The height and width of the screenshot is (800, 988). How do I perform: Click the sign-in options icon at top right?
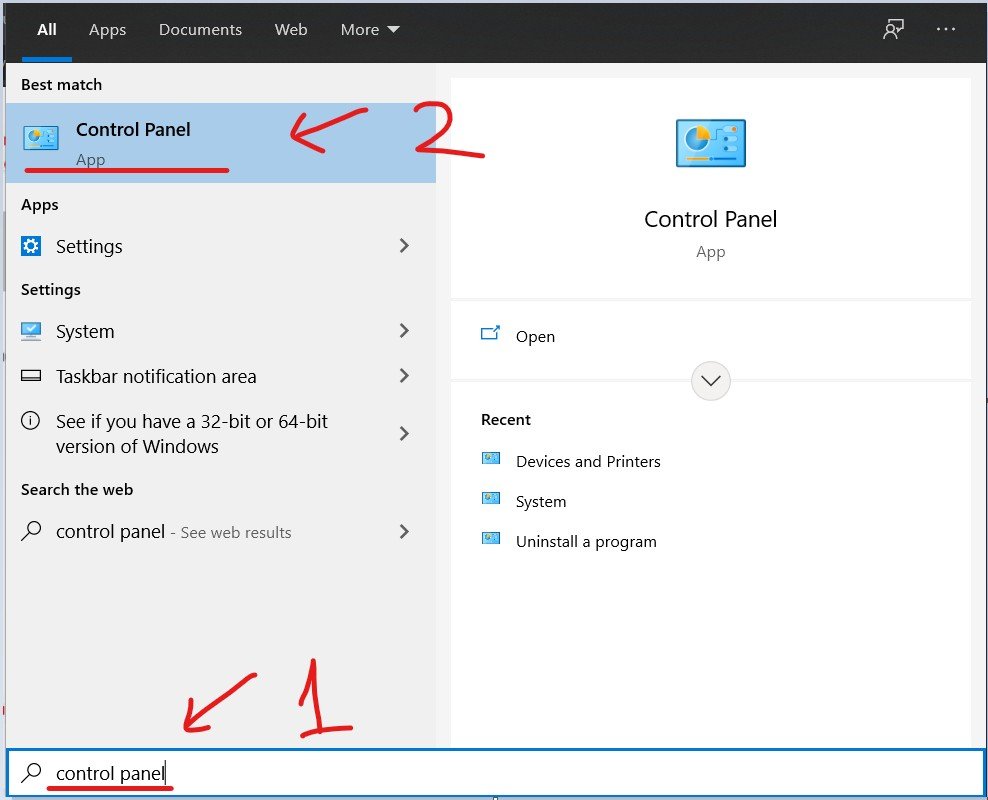pyautogui.click(x=893, y=30)
